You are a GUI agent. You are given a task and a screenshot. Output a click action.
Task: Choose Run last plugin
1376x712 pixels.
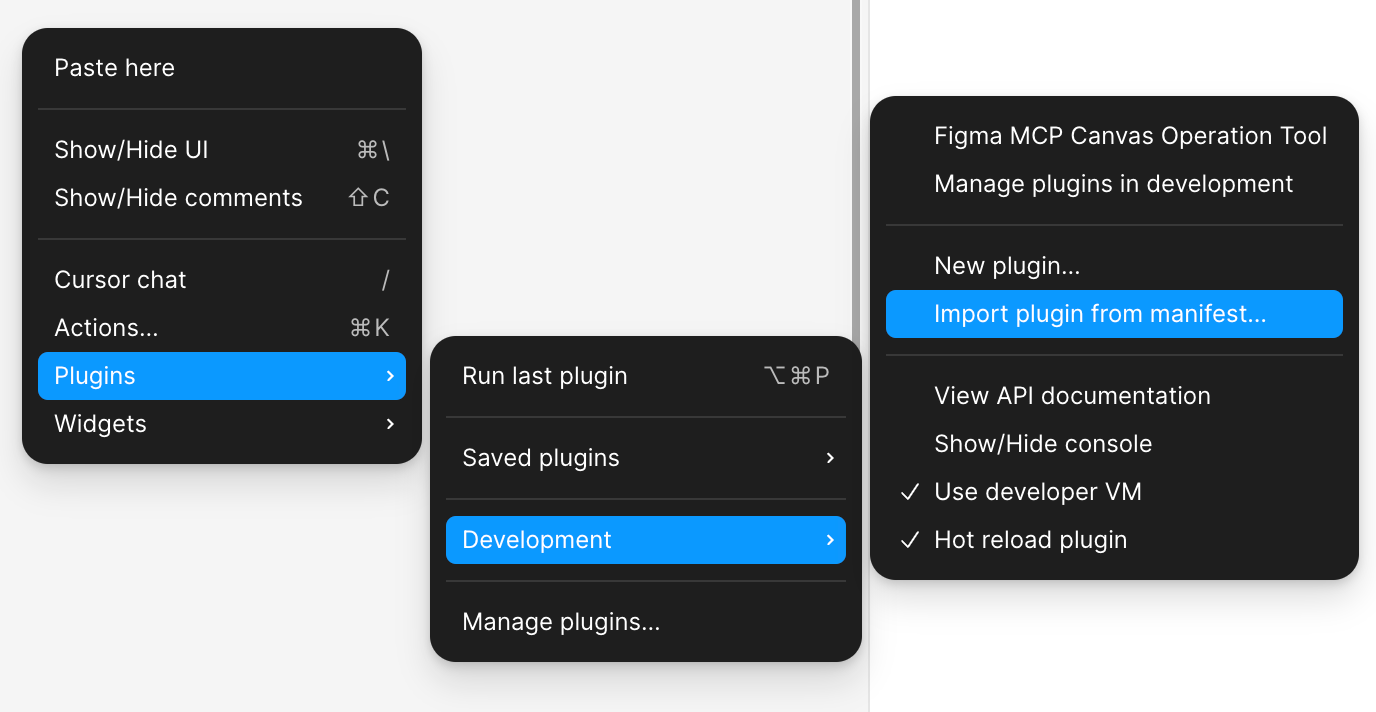[x=545, y=376]
